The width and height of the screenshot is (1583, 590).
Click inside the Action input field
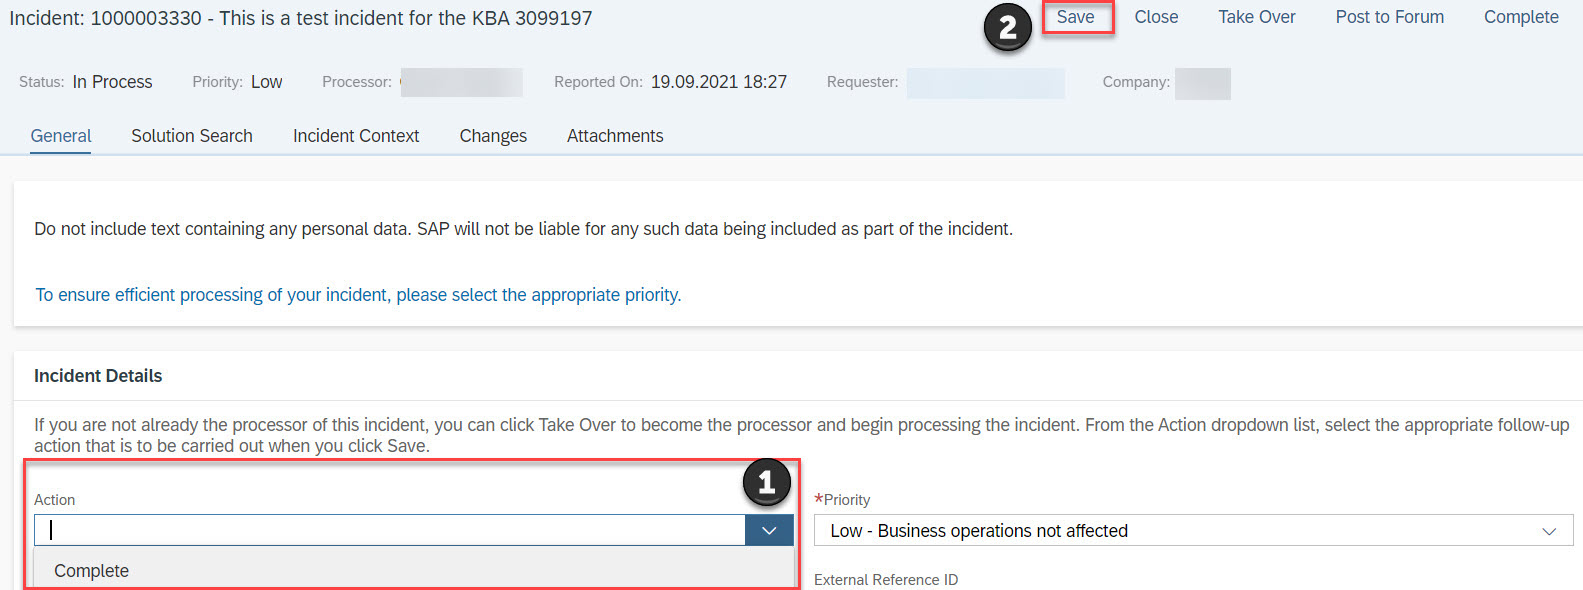pos(390,530)
